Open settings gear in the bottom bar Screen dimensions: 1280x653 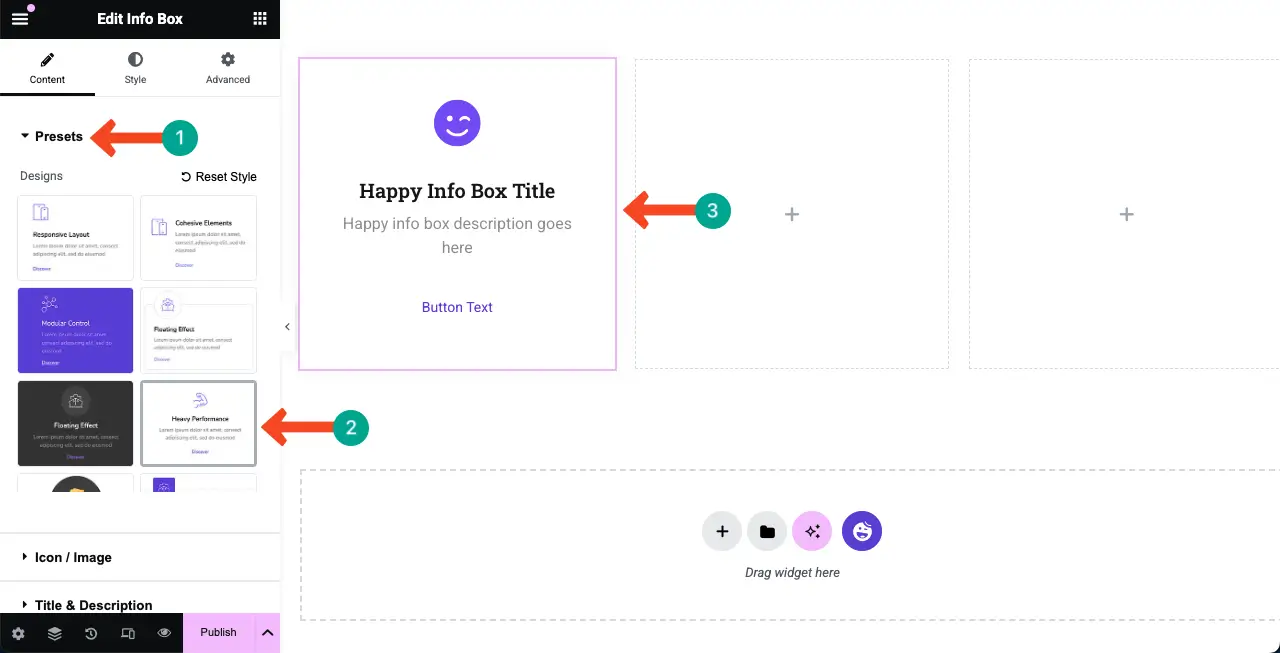coord(18,633)
